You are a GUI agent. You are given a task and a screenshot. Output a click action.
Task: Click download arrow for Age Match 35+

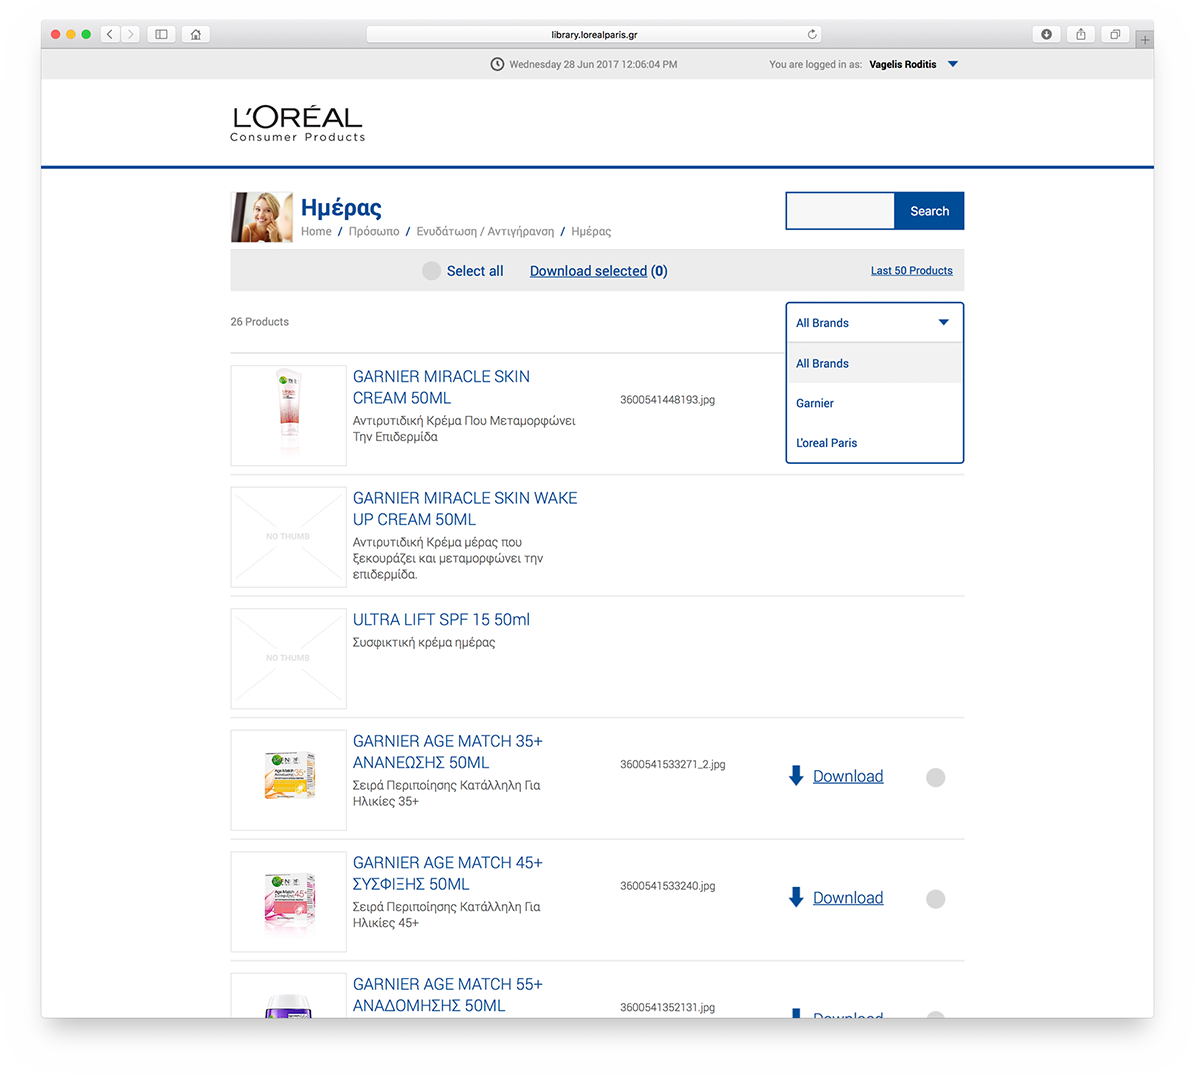point(796,776)
